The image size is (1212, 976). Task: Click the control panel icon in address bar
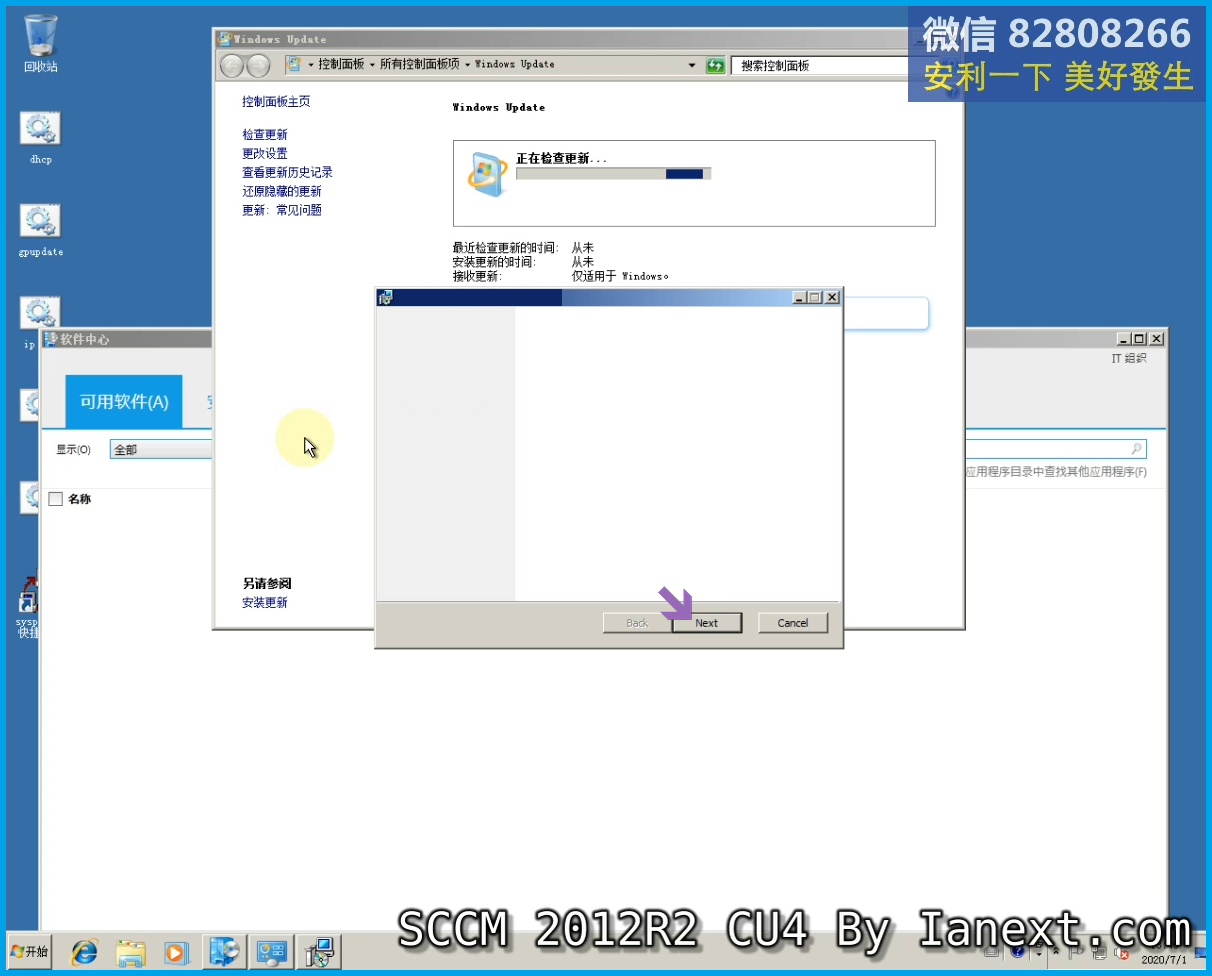click(294, 64)
